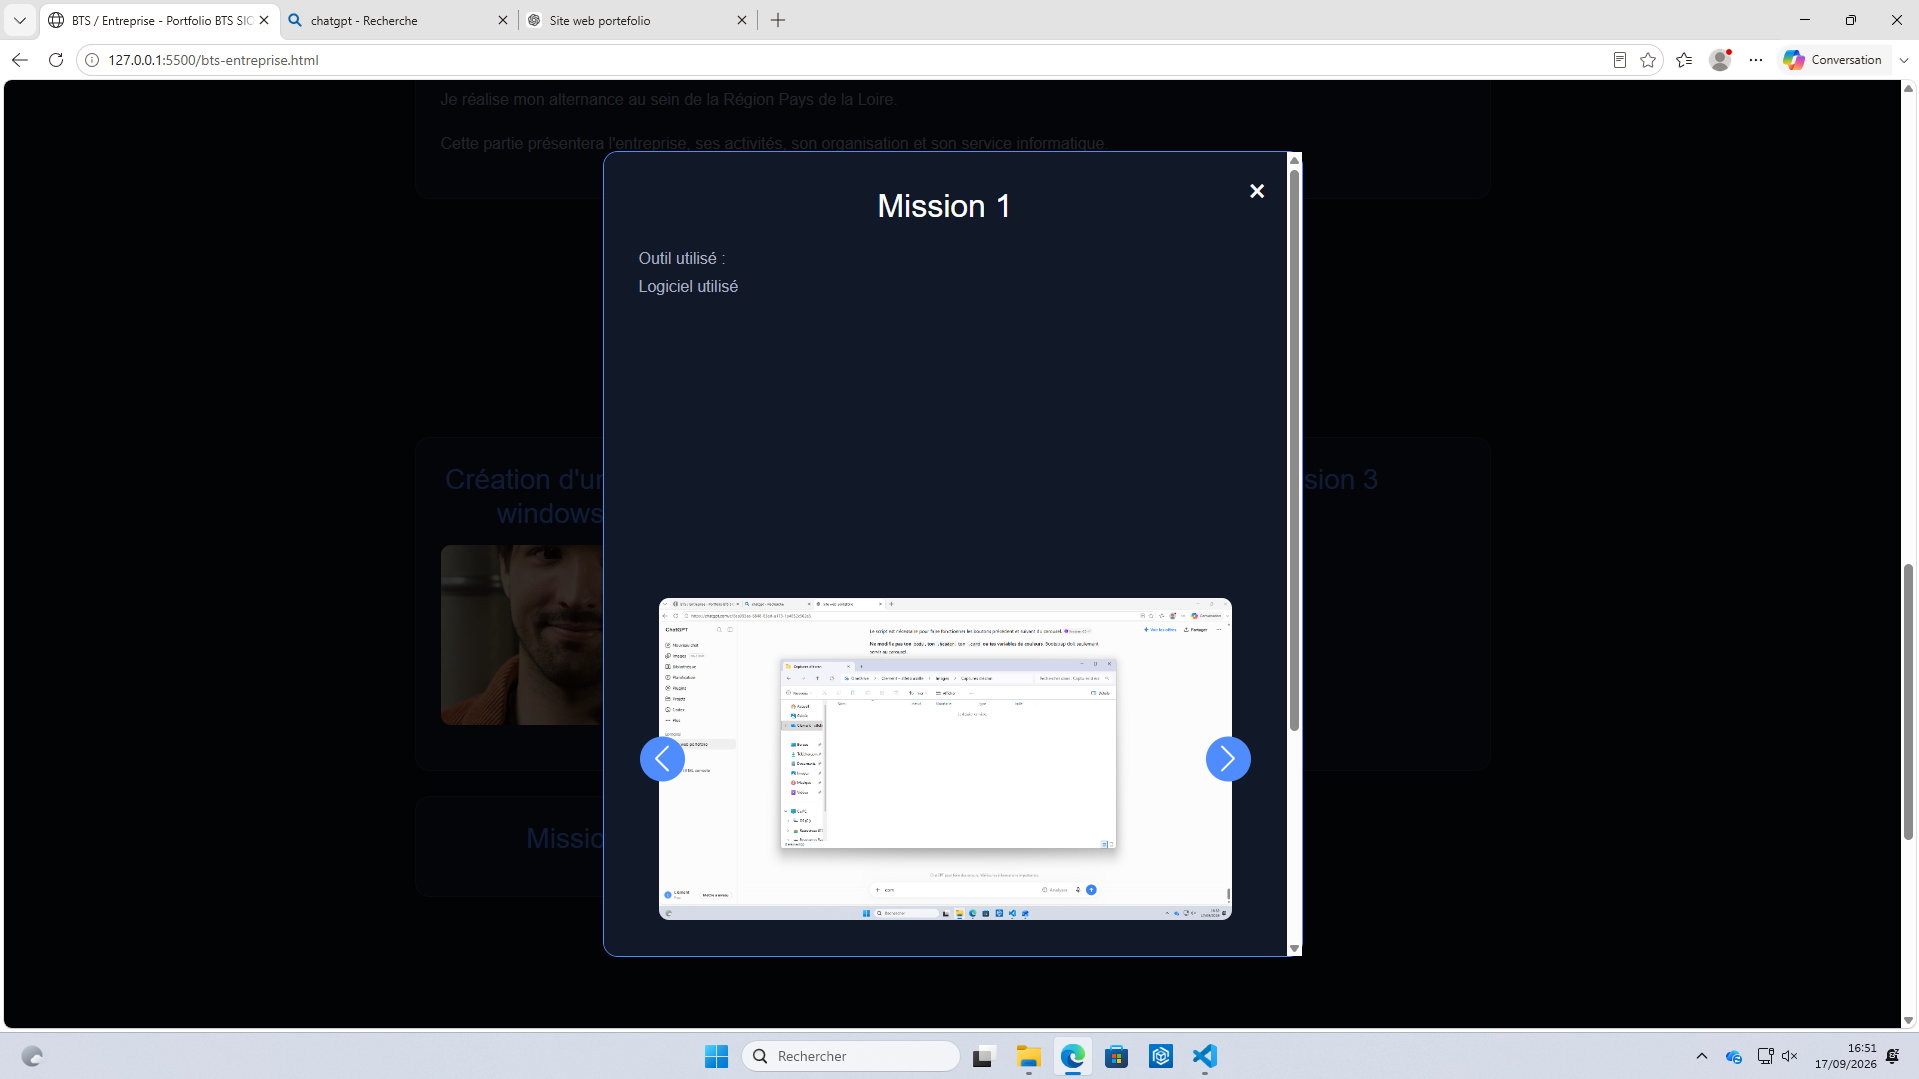
Task: Close the Mission 1 modal with the X
Action: 1257,191
